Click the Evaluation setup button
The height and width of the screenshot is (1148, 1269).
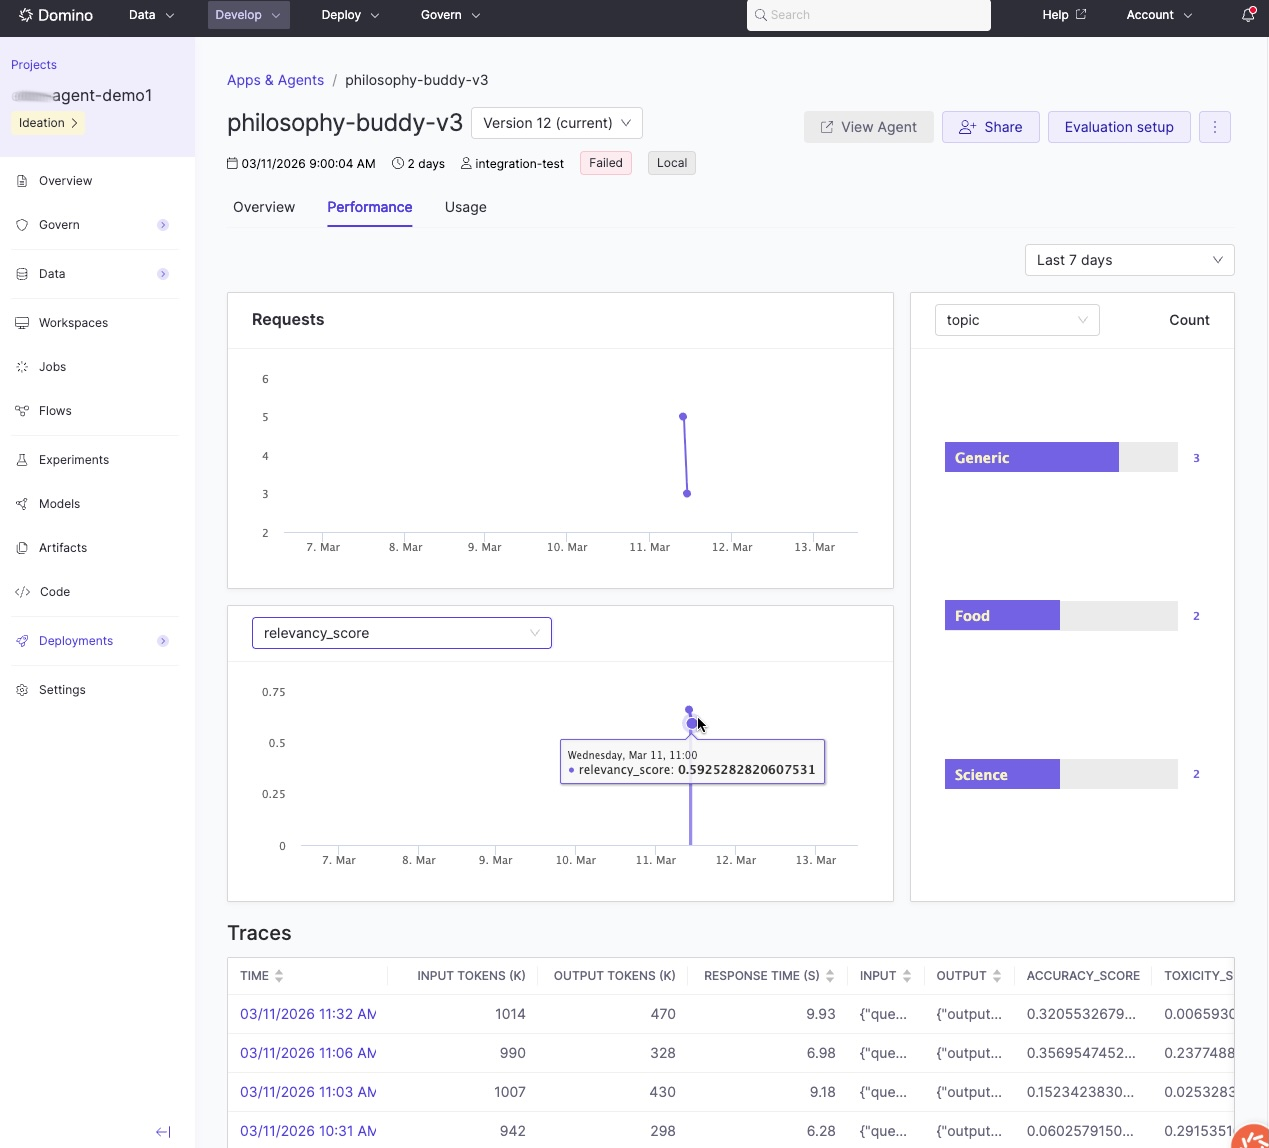click(1118, 127)
